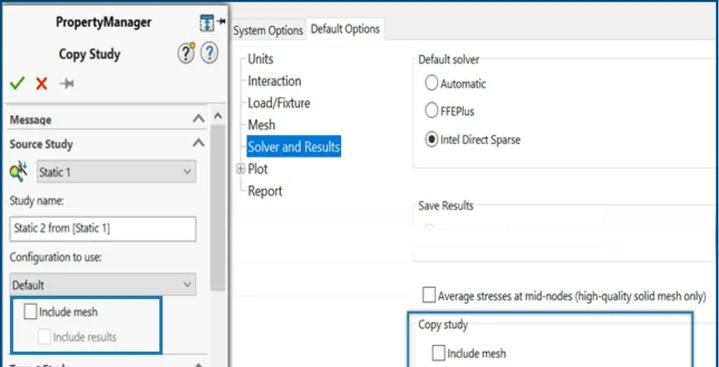
Task: Select Load/Fixture in options tree
Action: [279, 103]
